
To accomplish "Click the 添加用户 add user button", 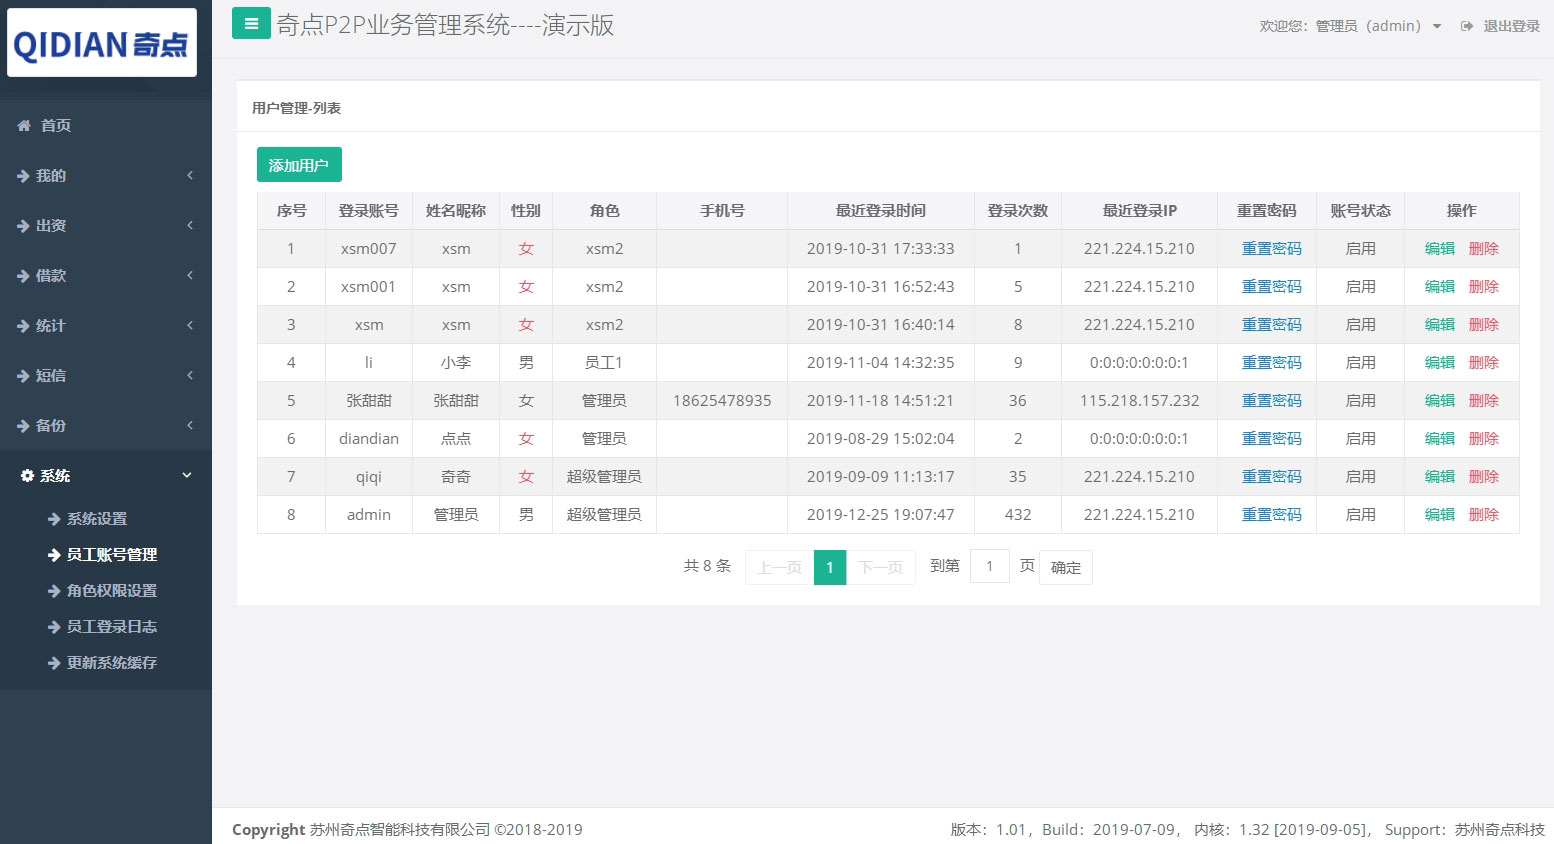I will [298, 164].
